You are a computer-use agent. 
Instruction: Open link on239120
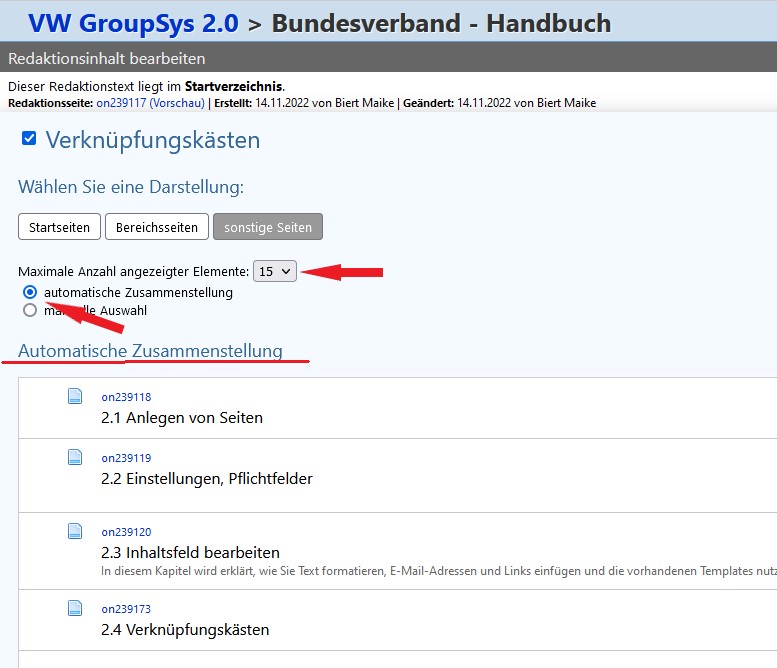coord(126,532)
